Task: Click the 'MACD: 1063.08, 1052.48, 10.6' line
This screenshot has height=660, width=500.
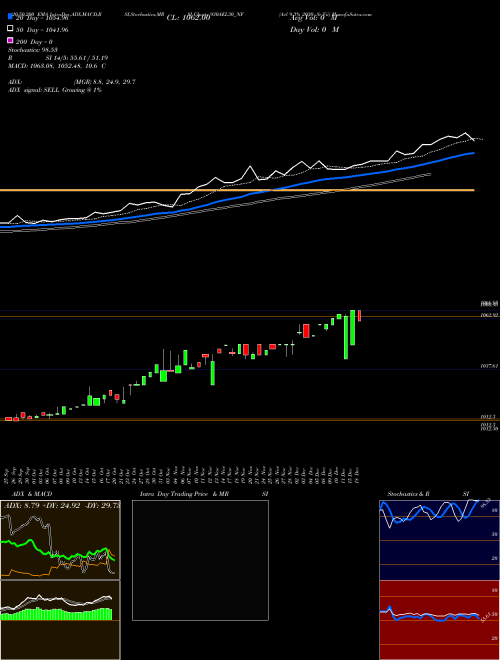Action: coord(57,66)
